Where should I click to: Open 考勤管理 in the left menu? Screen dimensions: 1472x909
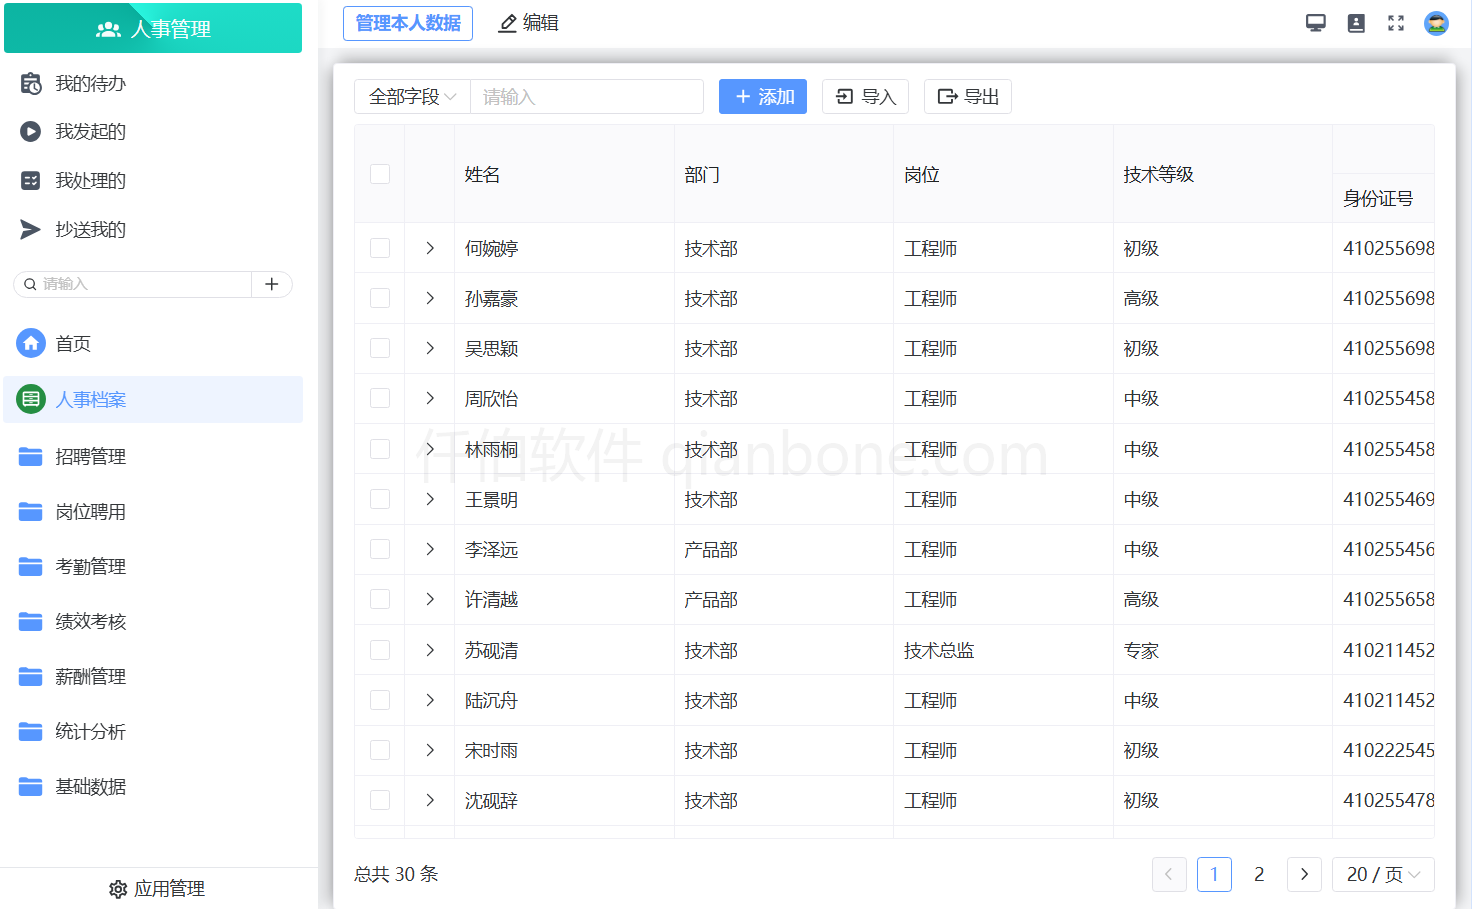click(x=90, y=566)
